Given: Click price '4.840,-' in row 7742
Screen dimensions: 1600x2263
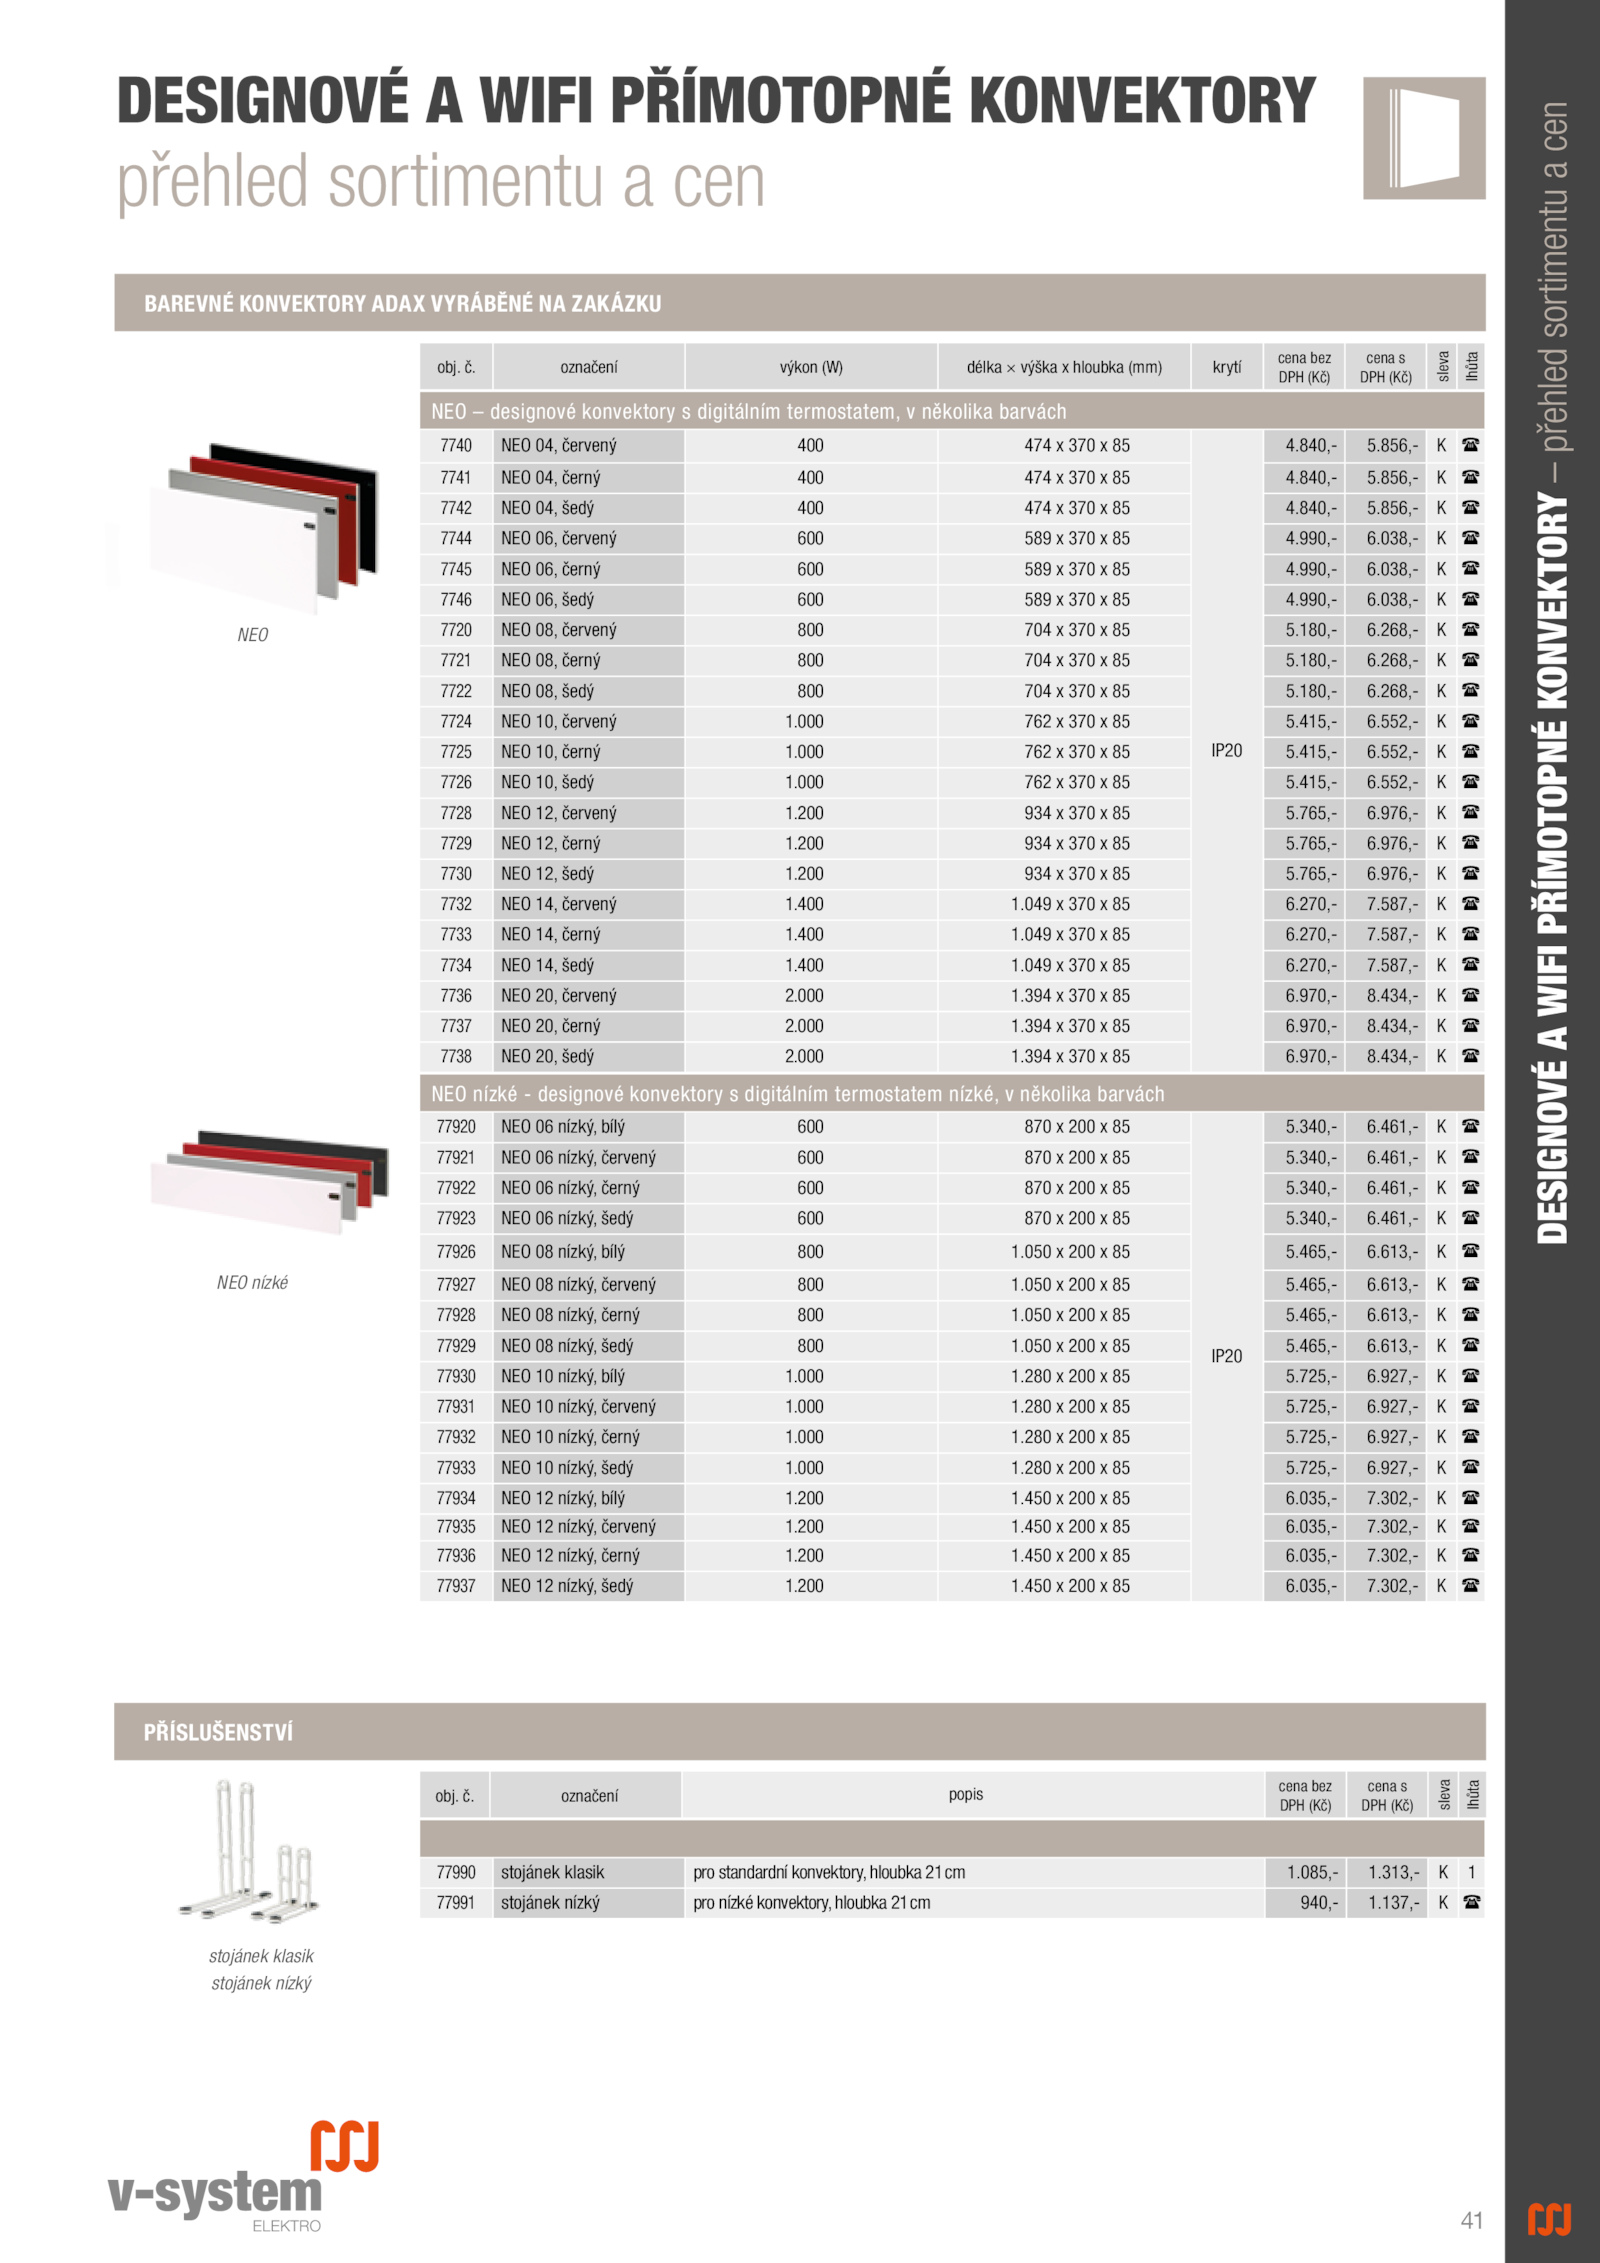Looking at the screenshot, I should (1311, 508).
